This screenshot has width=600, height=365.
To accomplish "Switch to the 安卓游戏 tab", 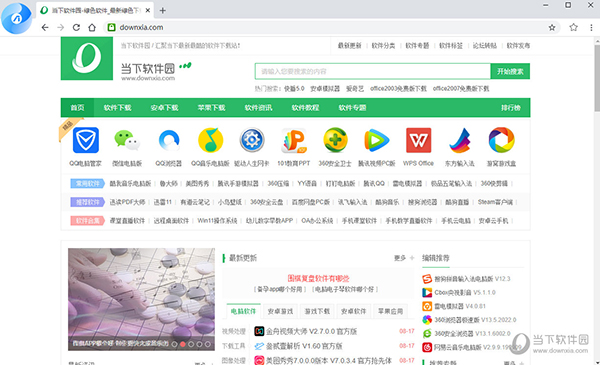I will [280, 311].
